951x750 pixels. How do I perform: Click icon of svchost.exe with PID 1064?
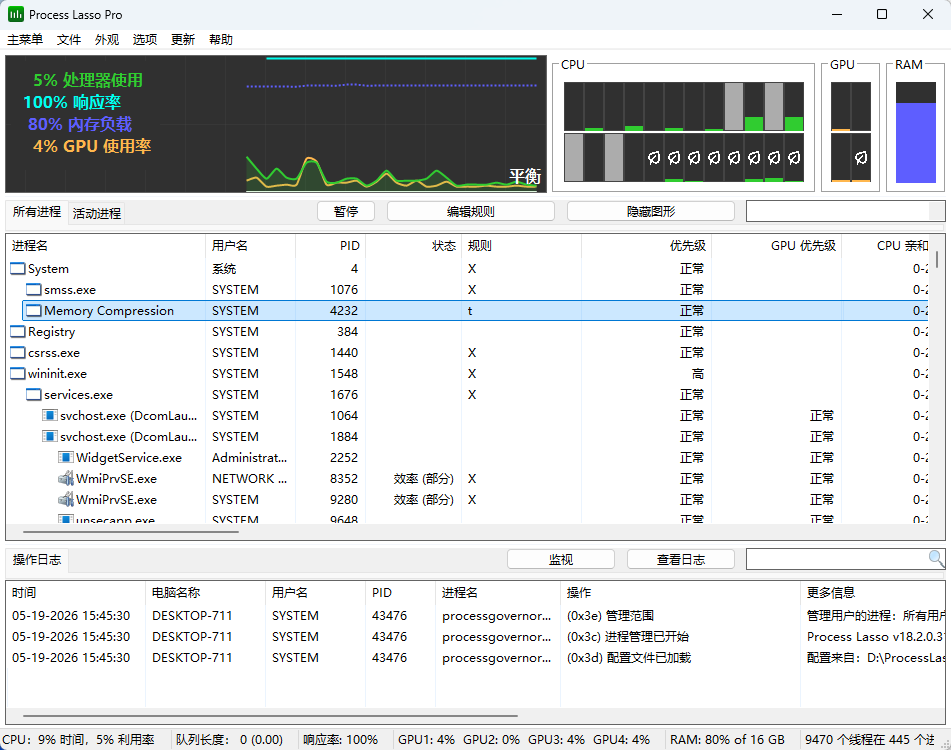coord(50,415)
